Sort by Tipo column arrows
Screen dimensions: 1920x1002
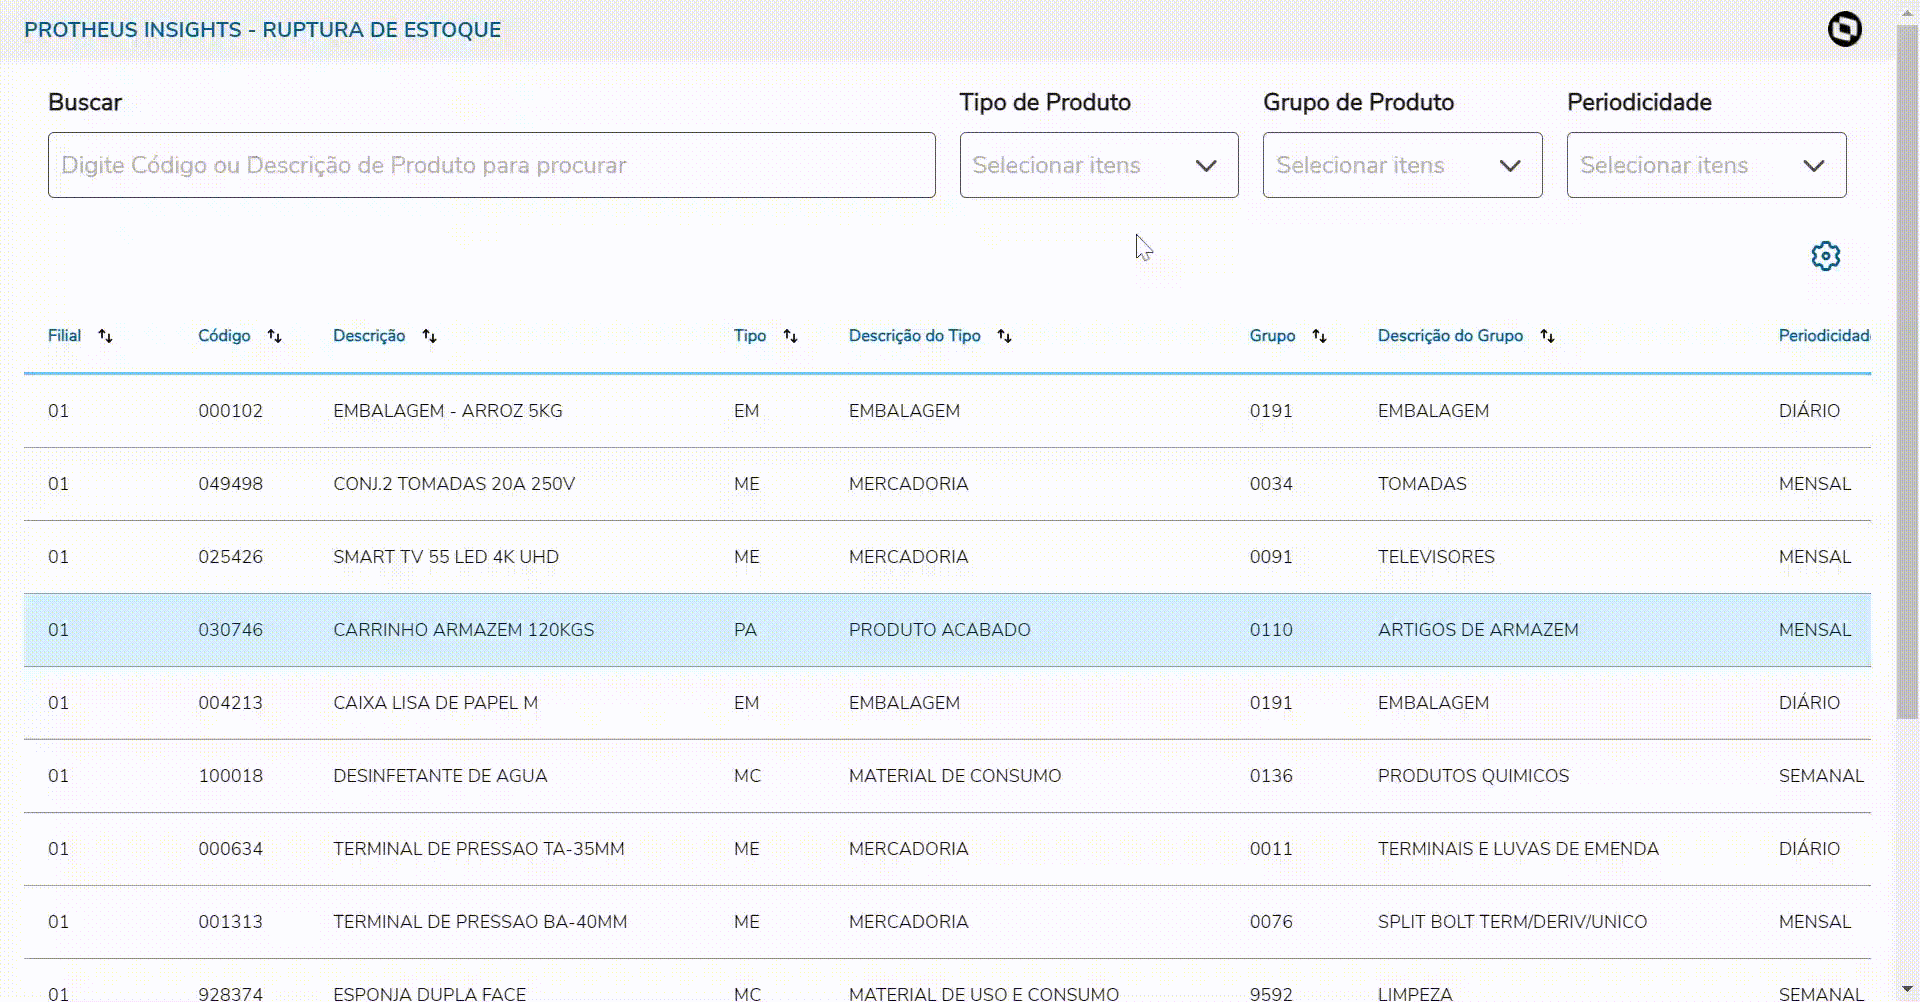click(x=790, y=336)
